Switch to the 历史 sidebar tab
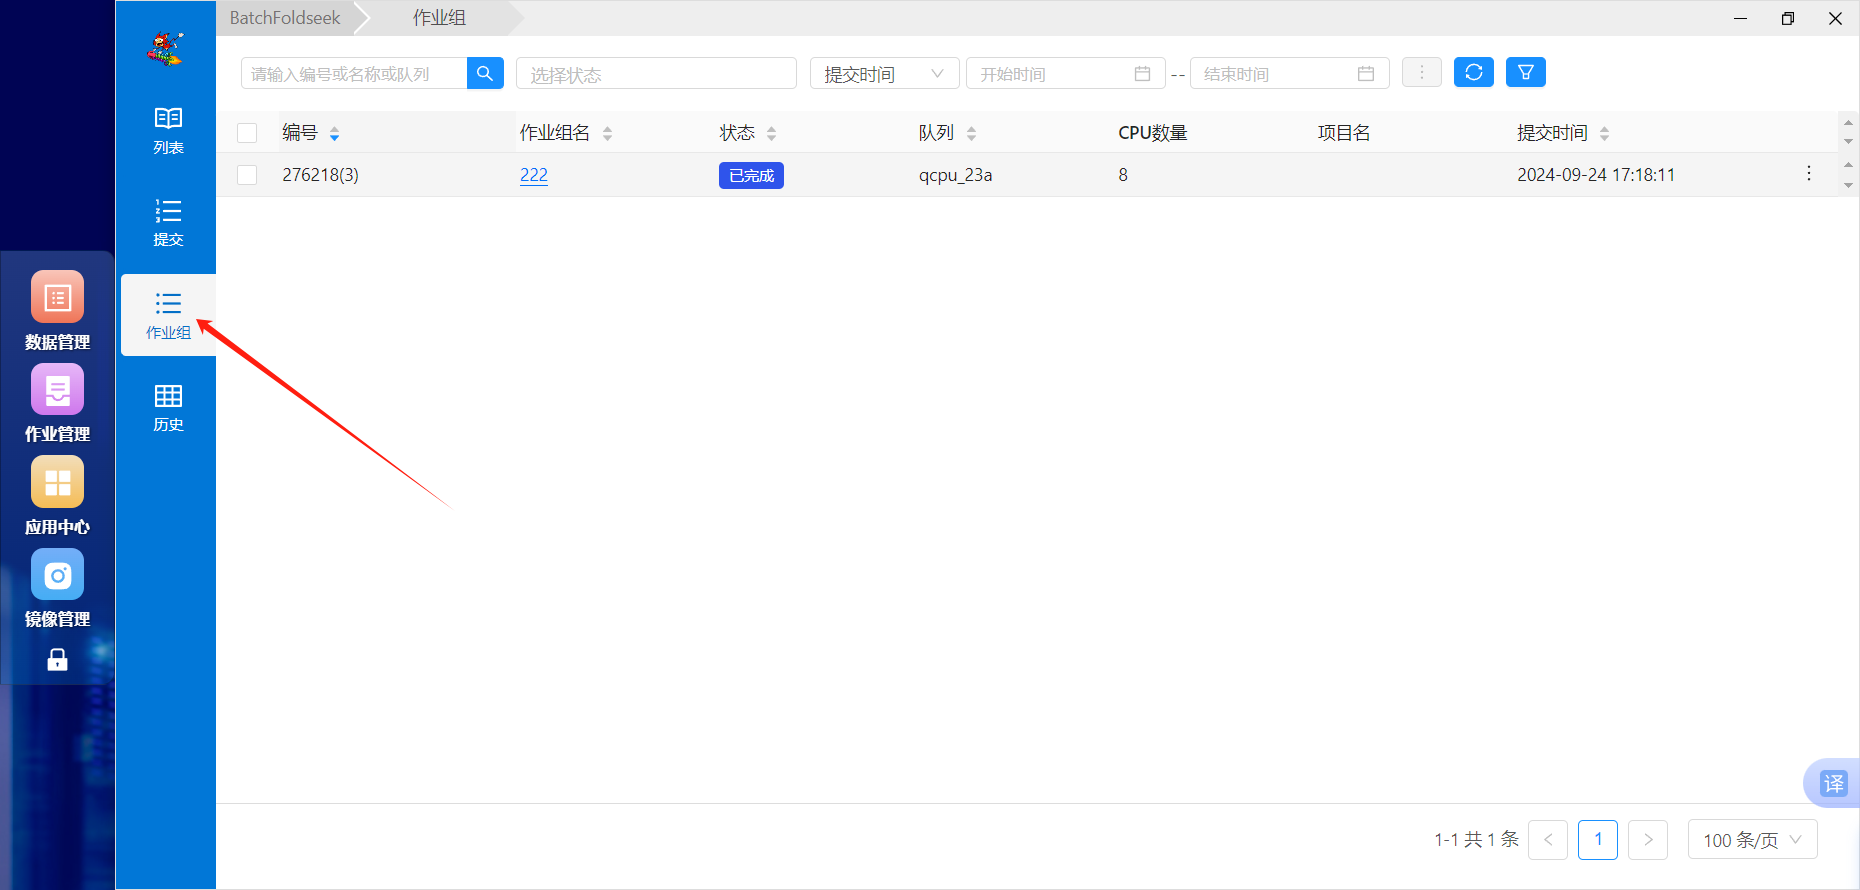Viewport: 1860px width, 890px height. pos(168,407)
